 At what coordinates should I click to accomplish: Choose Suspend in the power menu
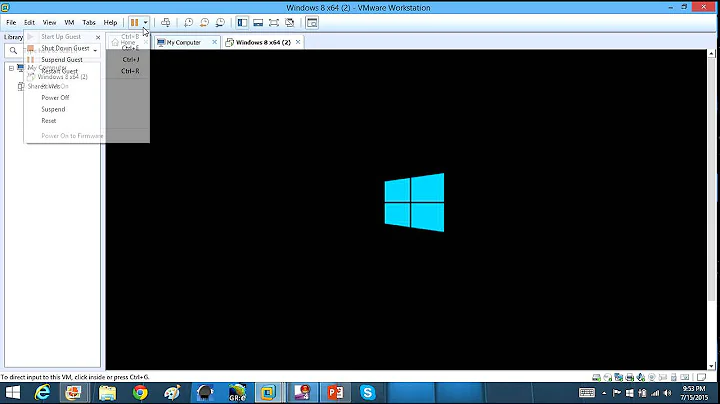[53, 109]
